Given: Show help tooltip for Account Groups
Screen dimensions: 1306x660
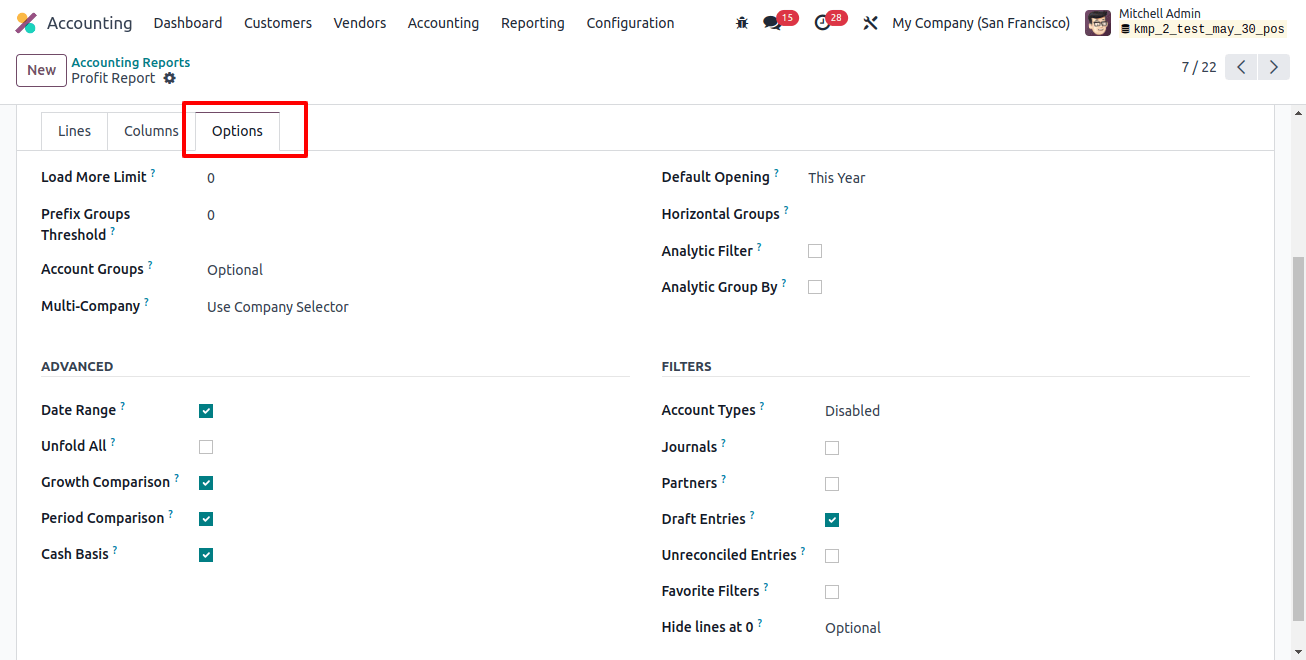Looking at the screenshot, I should click(x=150, y=266).
